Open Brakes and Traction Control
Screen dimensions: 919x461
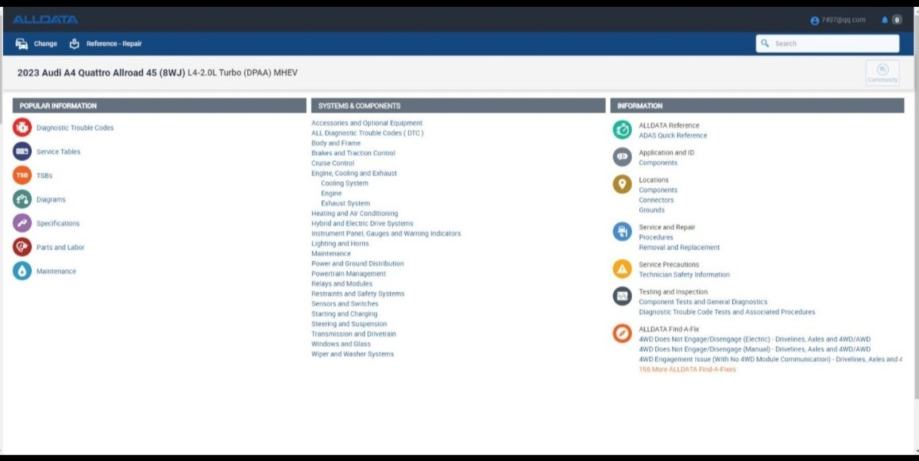353,153
